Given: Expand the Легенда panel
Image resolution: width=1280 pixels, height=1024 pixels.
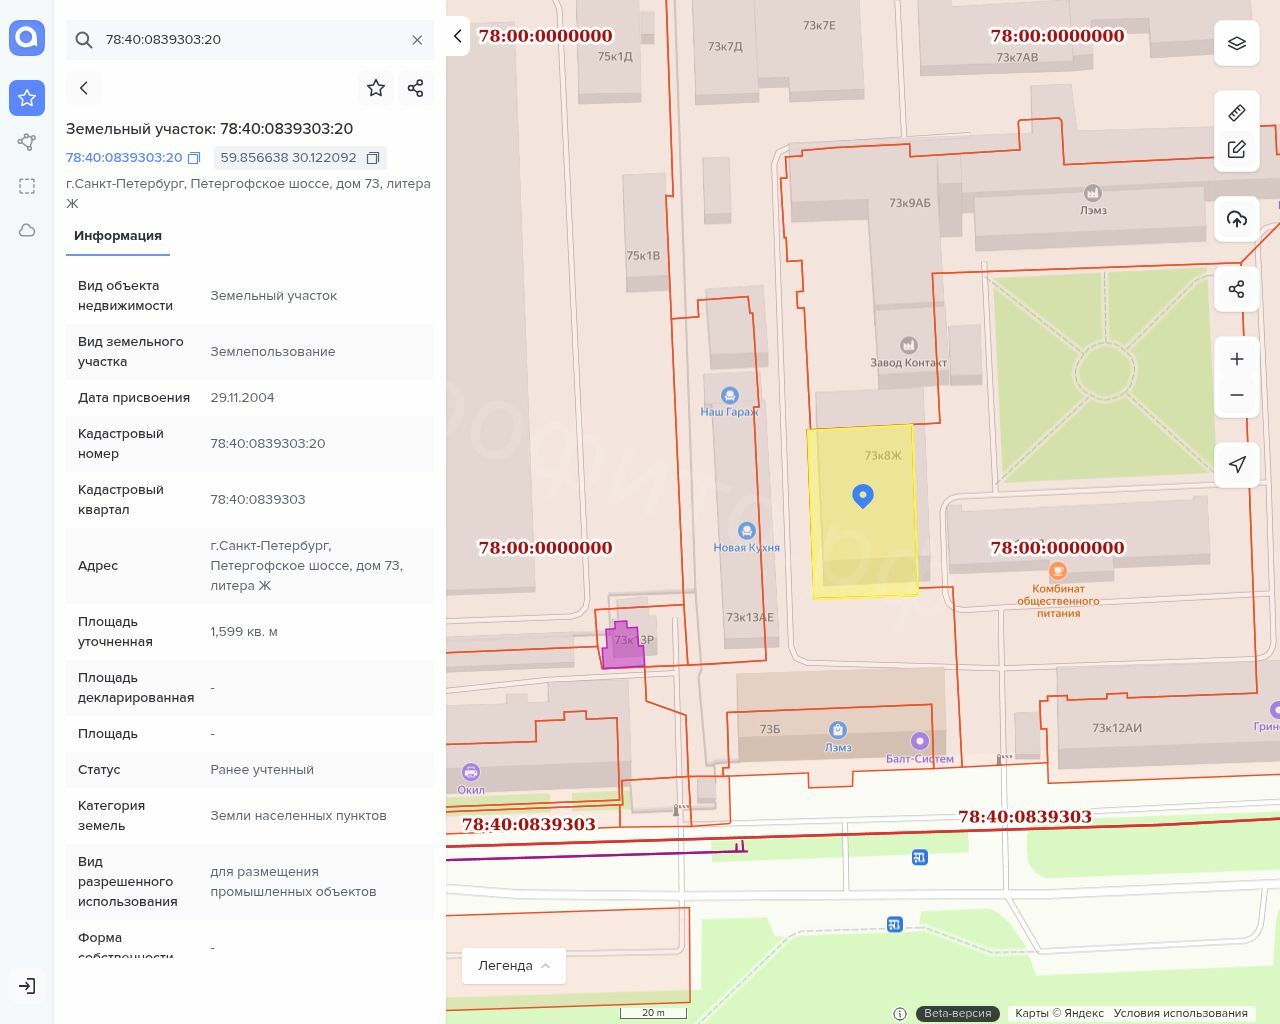Looking at the screenshot, I should pos(514,966).
